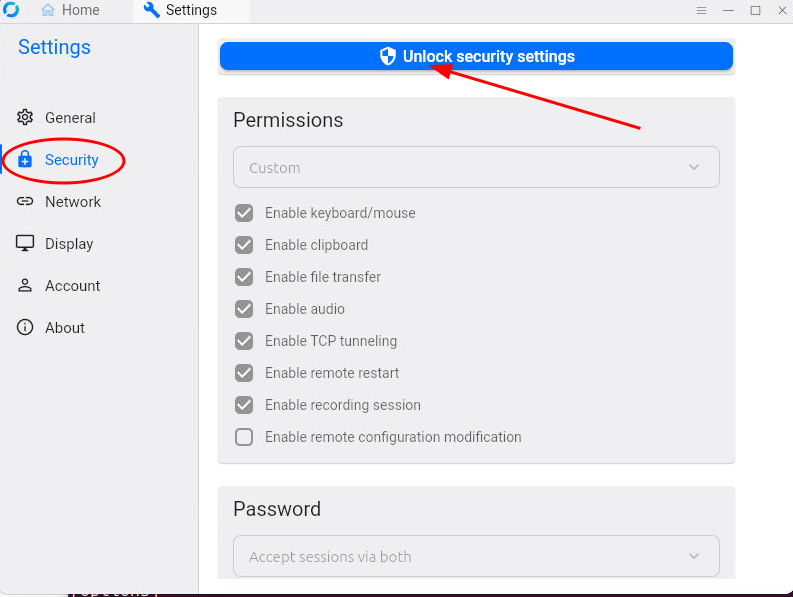
Task: Click the Display monitor icon
Action: (25, 243)
